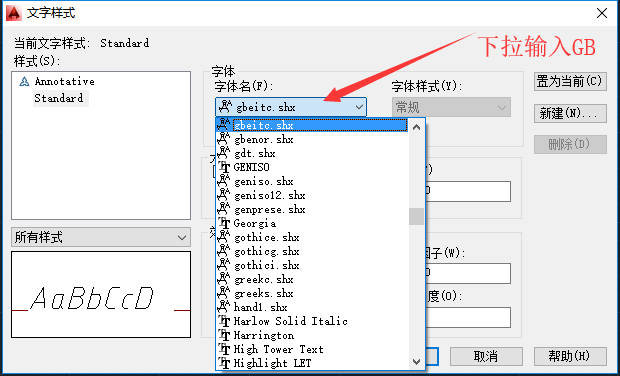Click SHX icon beside geniso.shx
This screenshot has width=620, height=376.
coord(224,181)
